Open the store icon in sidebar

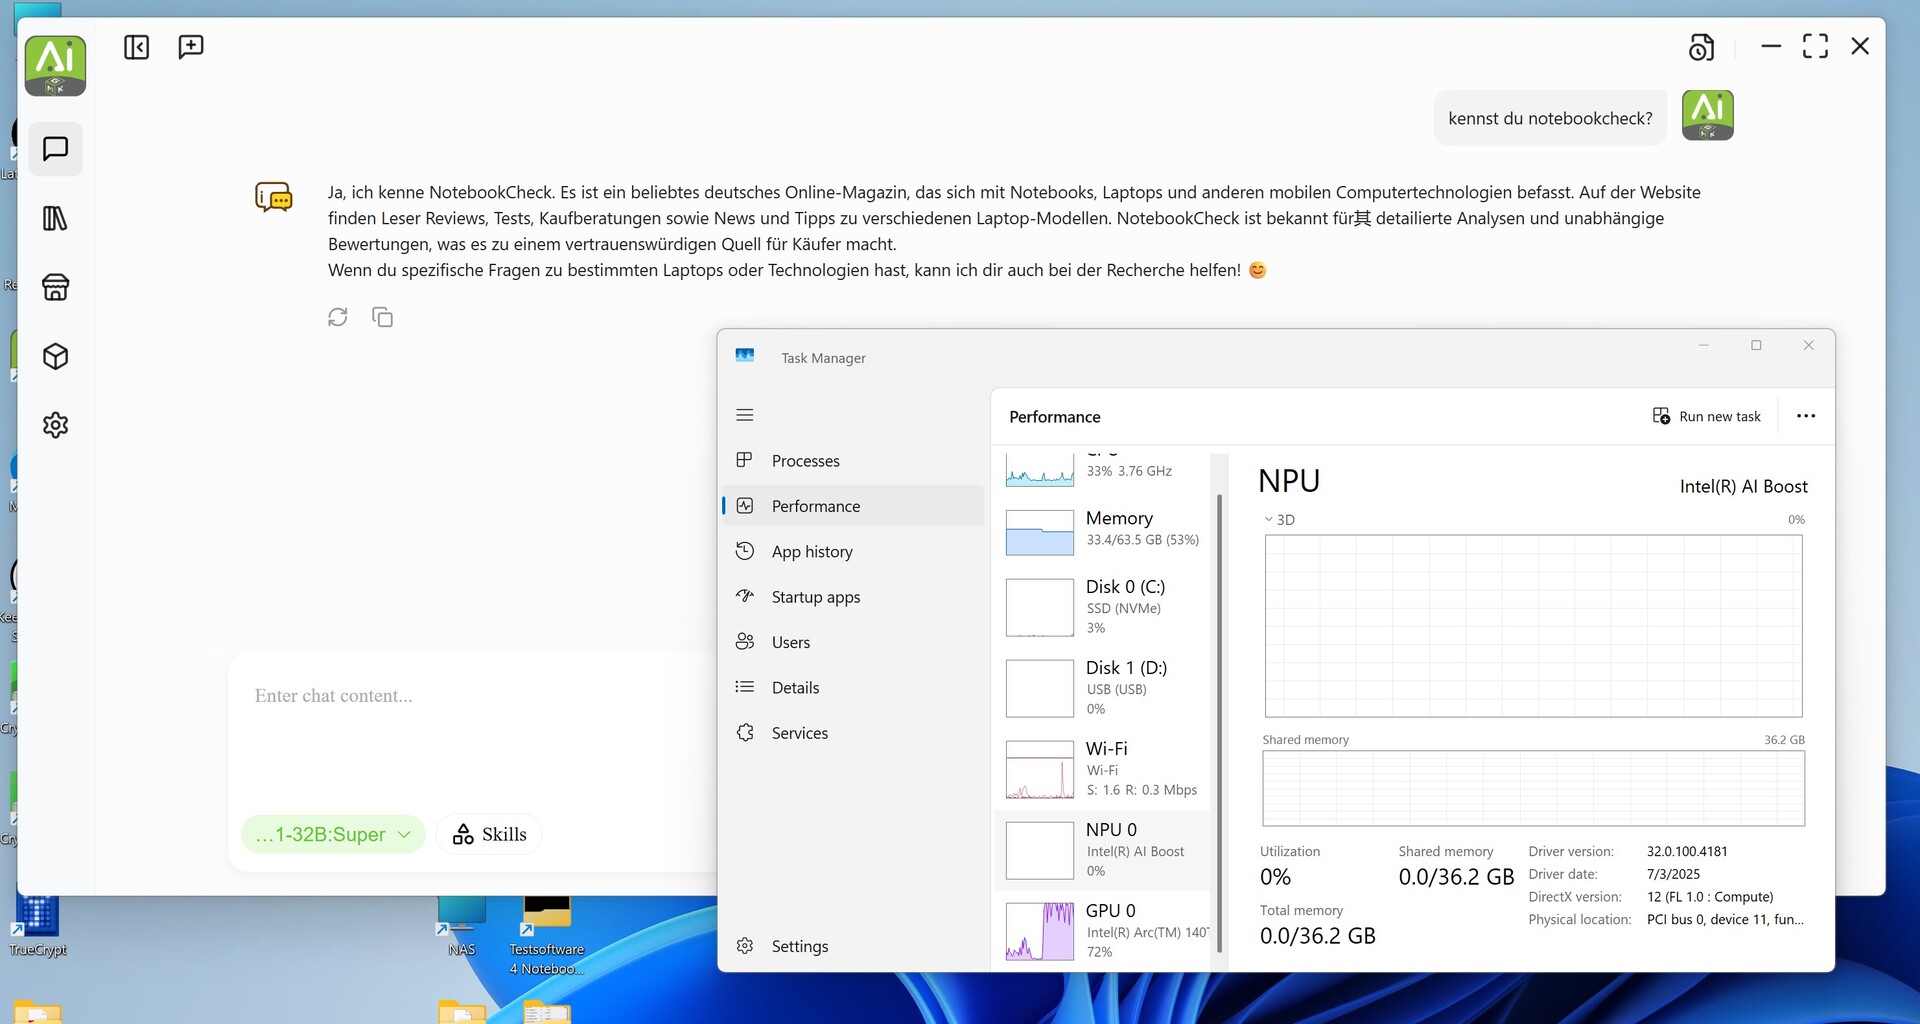[x=56, y=287]
